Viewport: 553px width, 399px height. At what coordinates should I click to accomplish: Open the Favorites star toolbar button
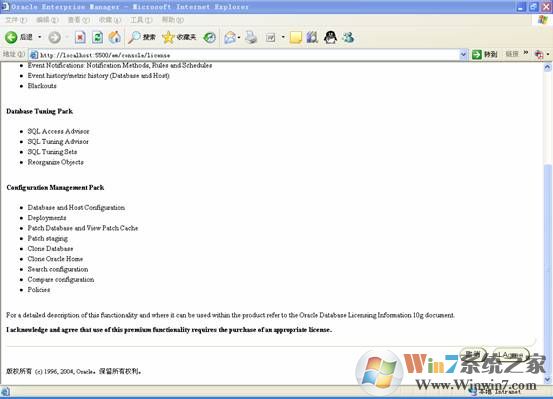[179, 37]
